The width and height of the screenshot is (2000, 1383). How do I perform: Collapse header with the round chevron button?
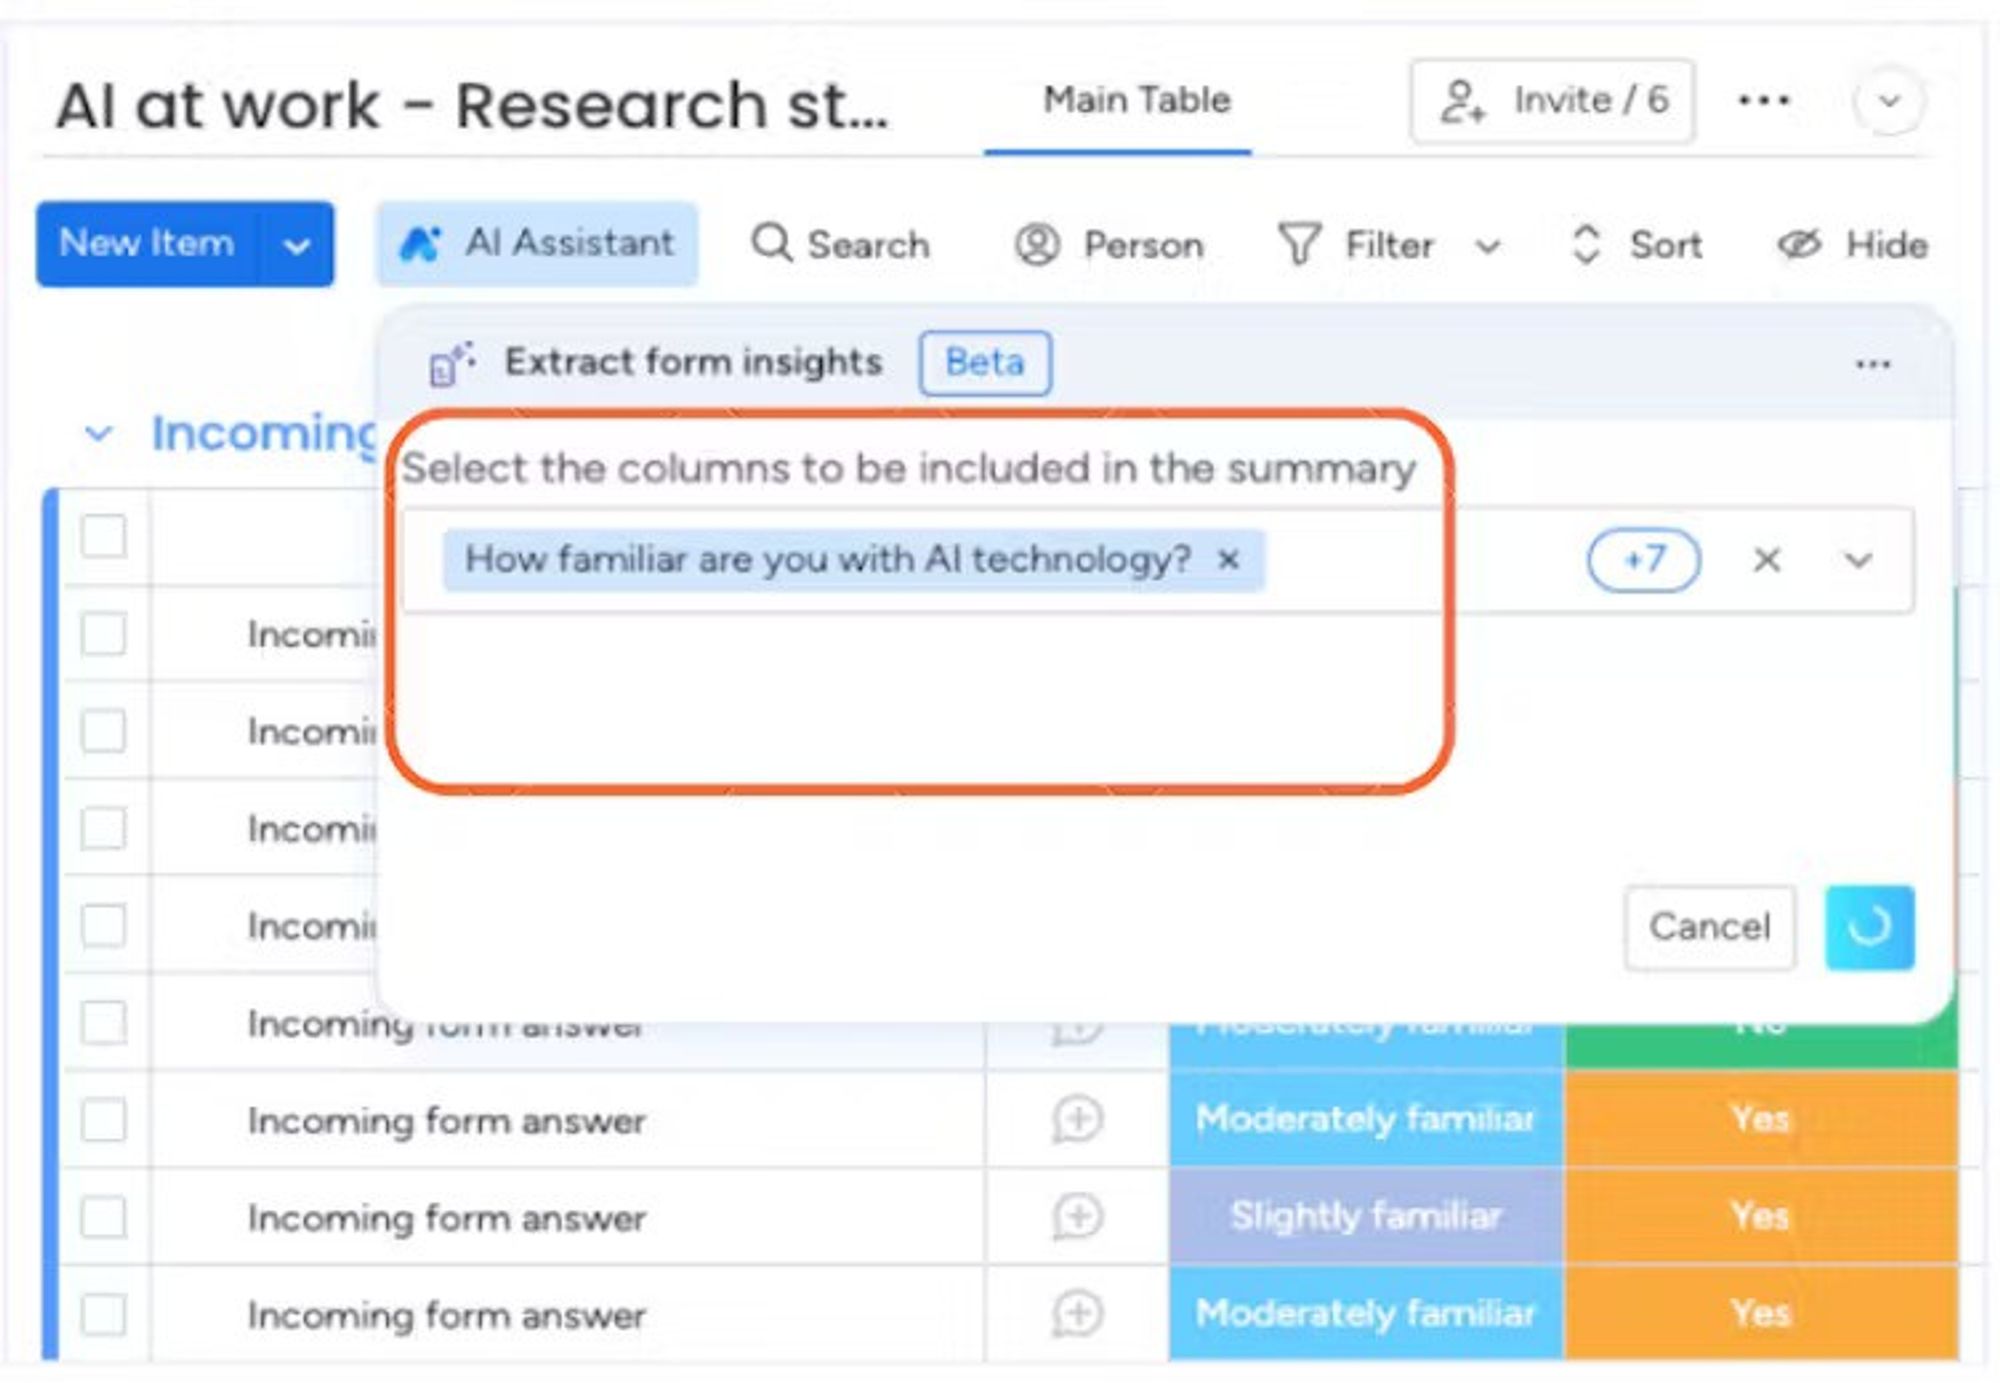pos(1889,101)
